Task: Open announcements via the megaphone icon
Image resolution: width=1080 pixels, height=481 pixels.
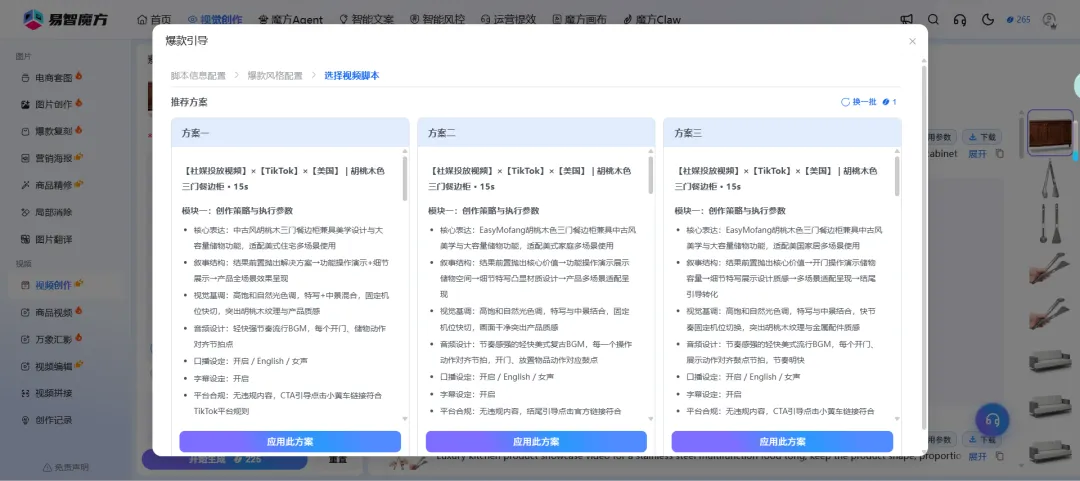Action: [x=906, y=19]
